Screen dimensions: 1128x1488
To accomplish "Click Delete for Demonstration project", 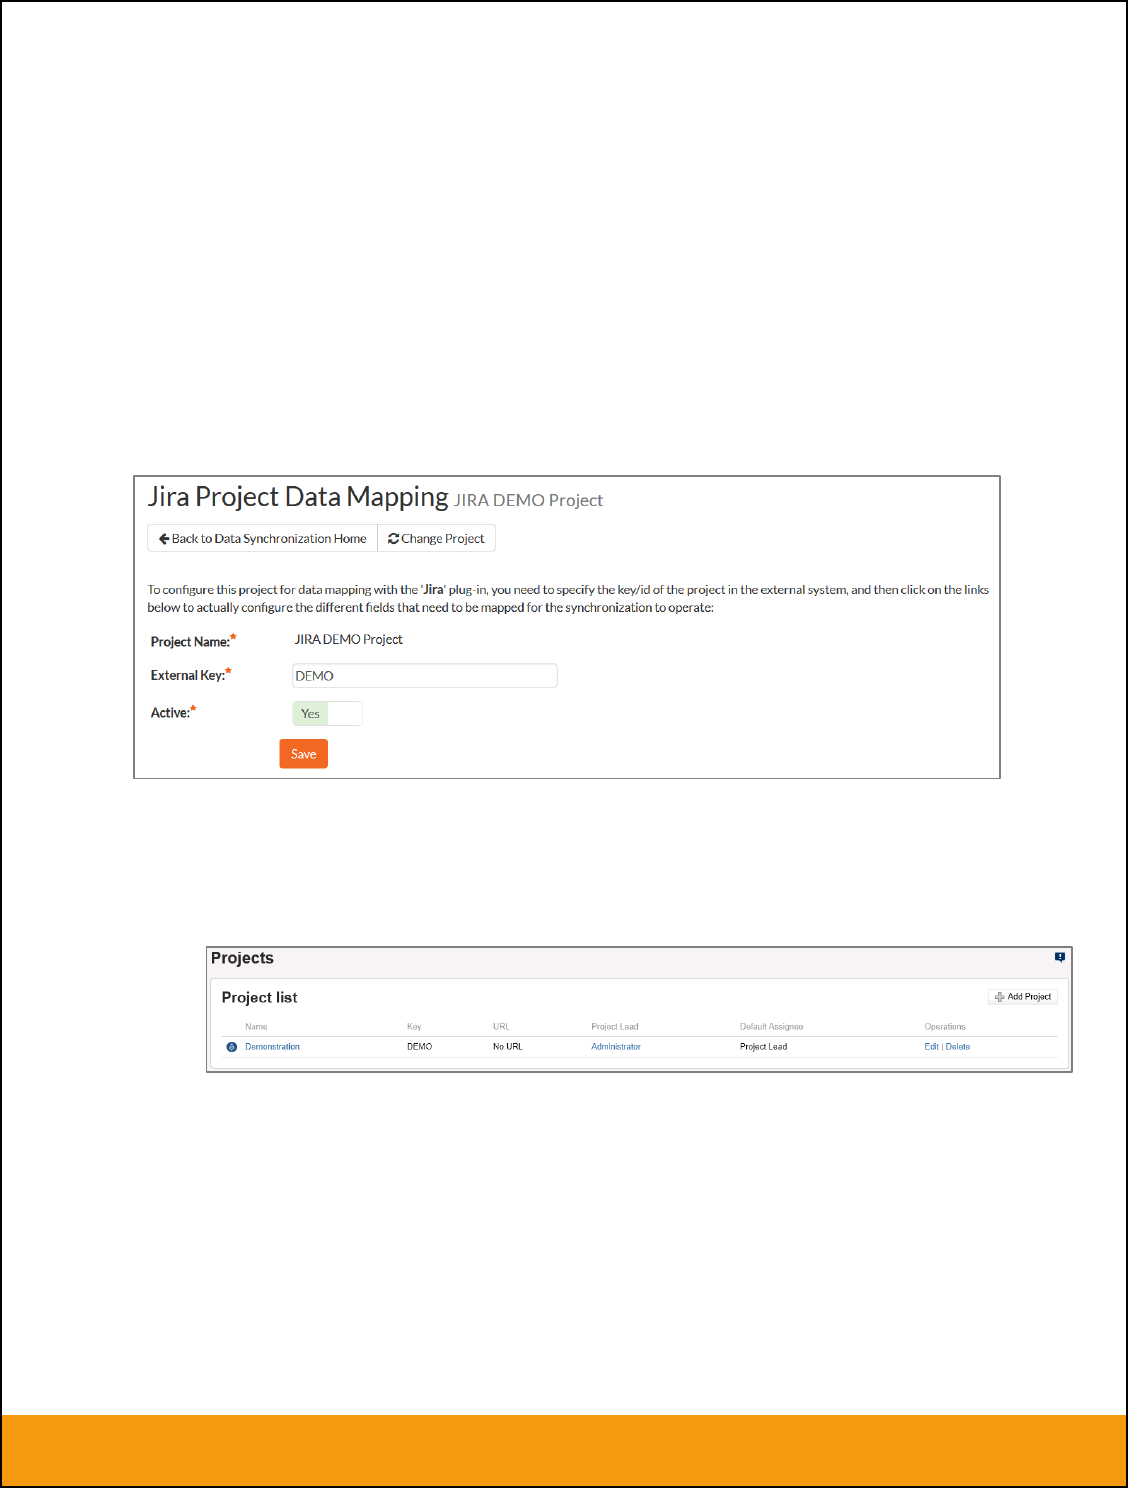I will coord(958,1047).
